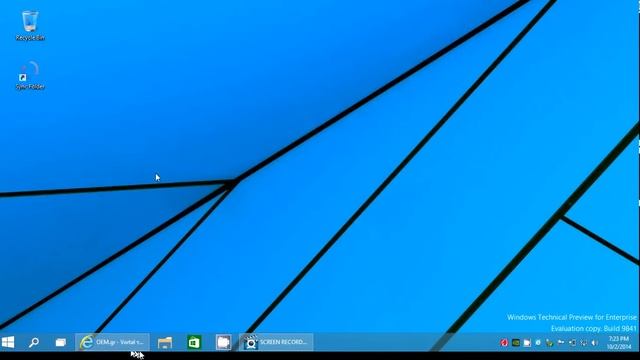Open the volume speaker icon
This screenshot has width=640, height=360.
click(x=595, y=343)
